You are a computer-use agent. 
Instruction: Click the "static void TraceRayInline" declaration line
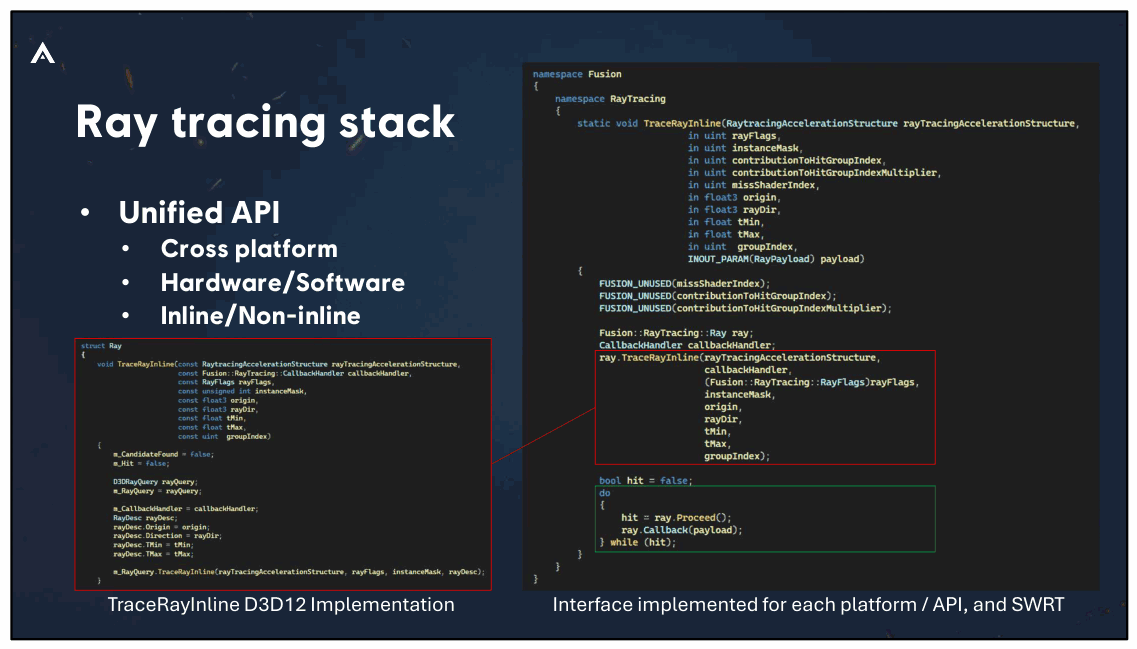828,123
